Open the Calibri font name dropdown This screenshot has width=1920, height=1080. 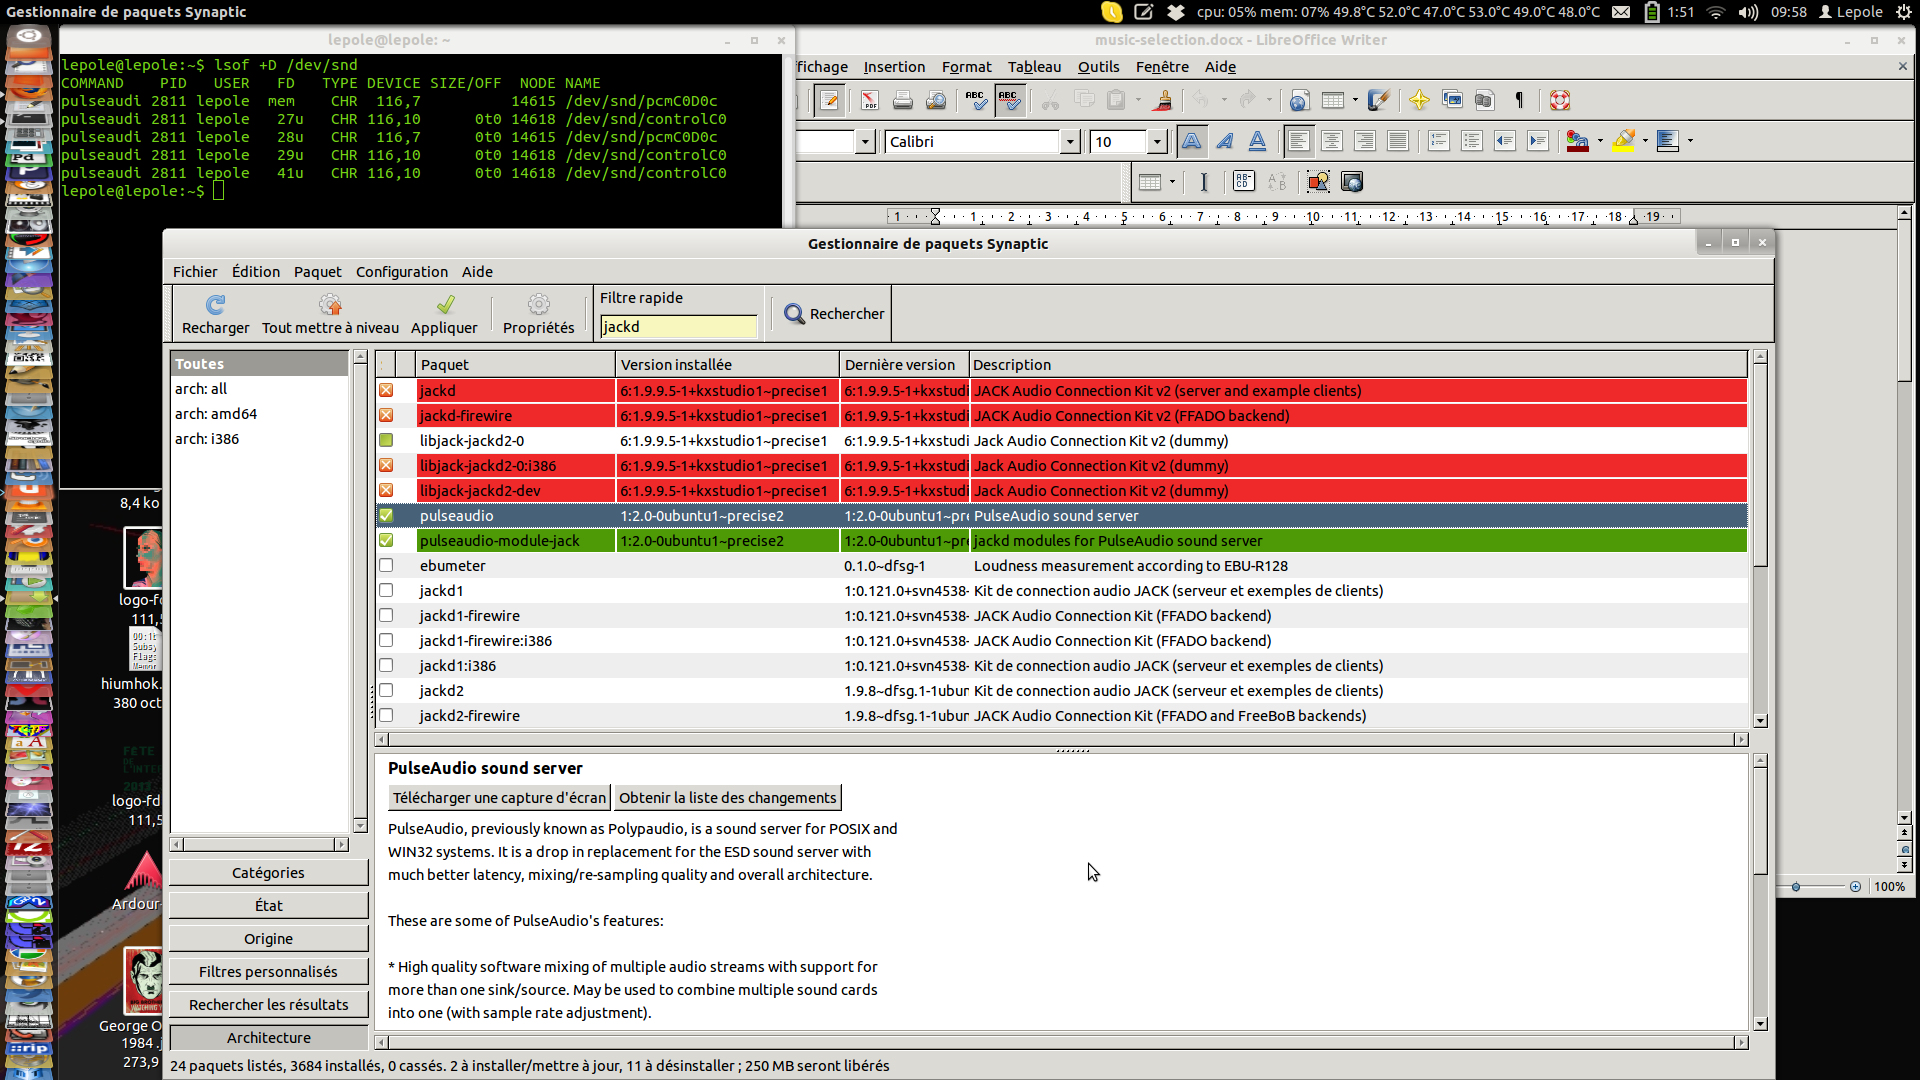1069,142
